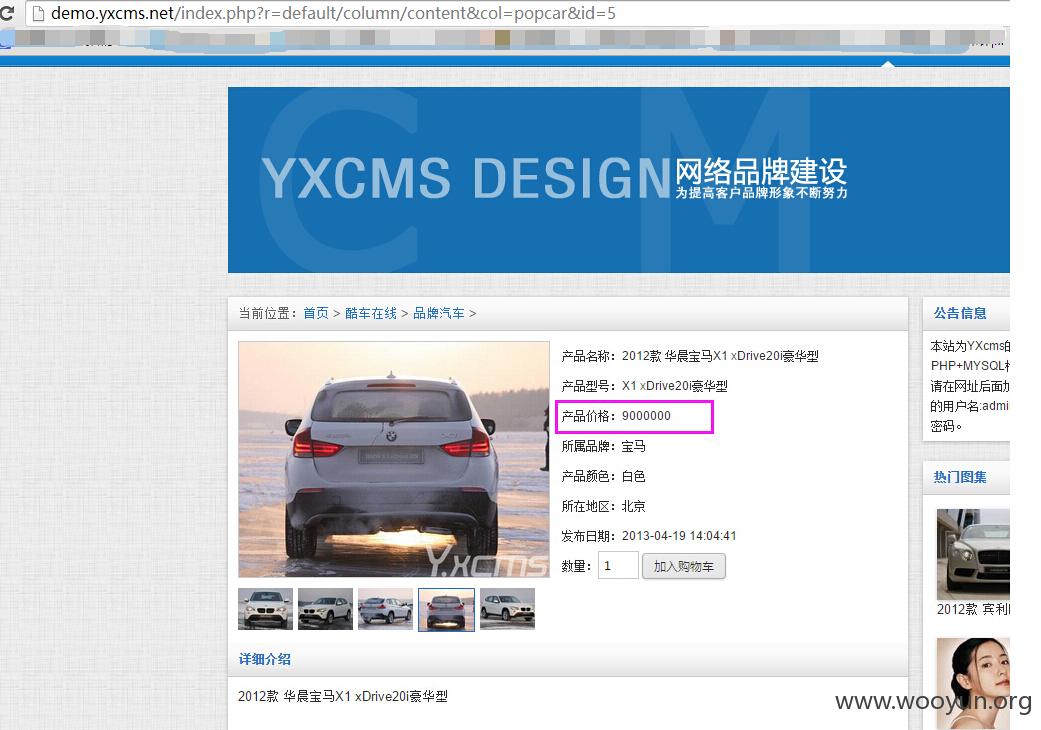
Task: Click publish date 2013-04-19 14:04:41
Action: tap(679, 536)
